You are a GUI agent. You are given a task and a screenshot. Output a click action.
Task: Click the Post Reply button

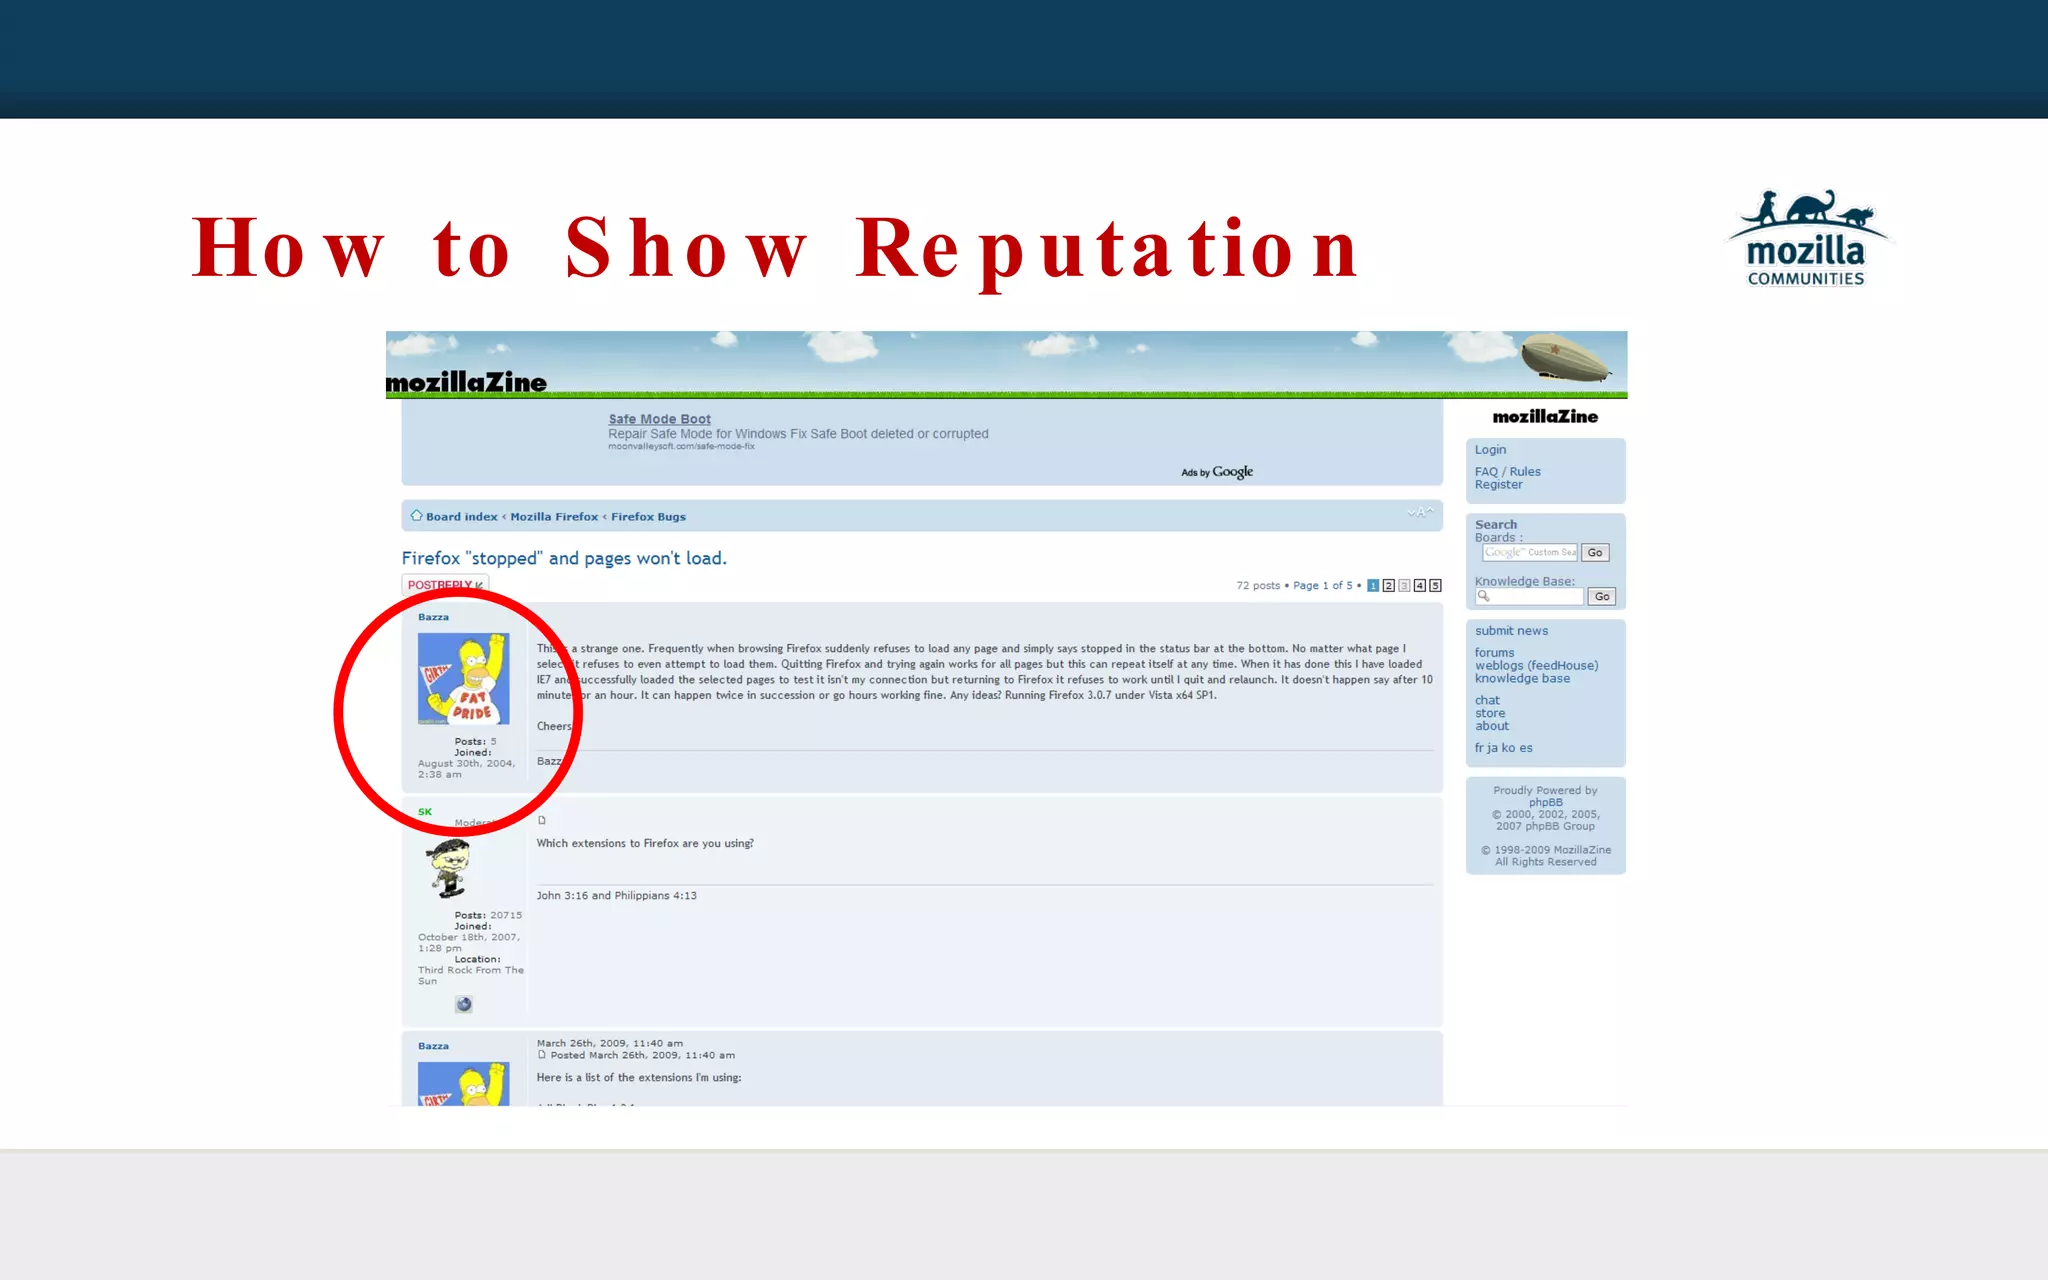[x=445, y=585]
